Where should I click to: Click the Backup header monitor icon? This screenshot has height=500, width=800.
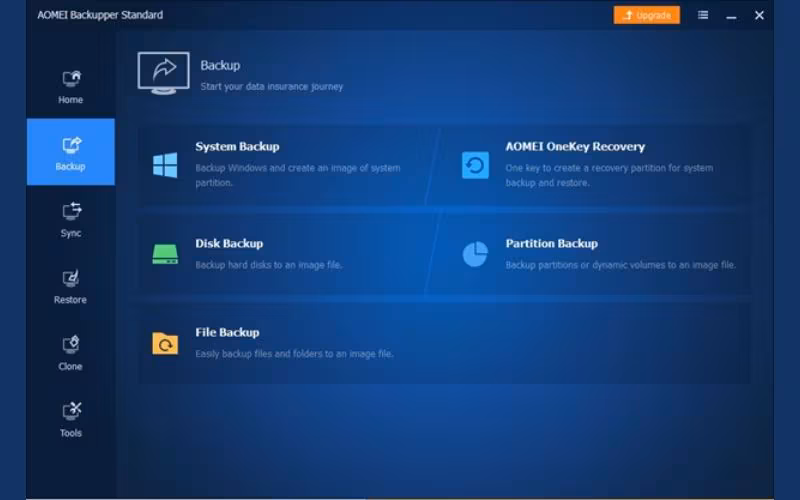[163, 73]
